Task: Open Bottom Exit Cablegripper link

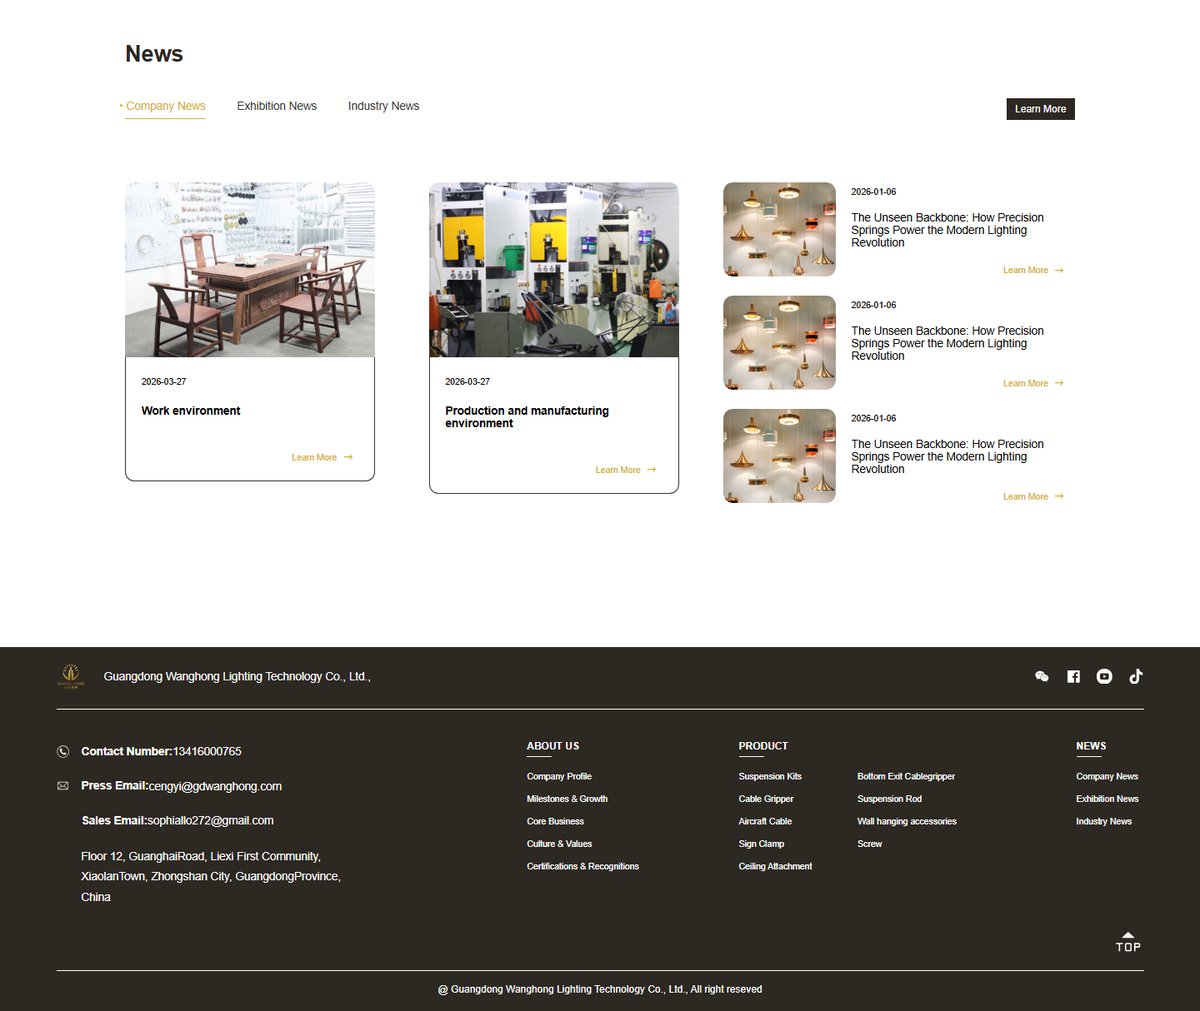Action: tap(906, 777)
